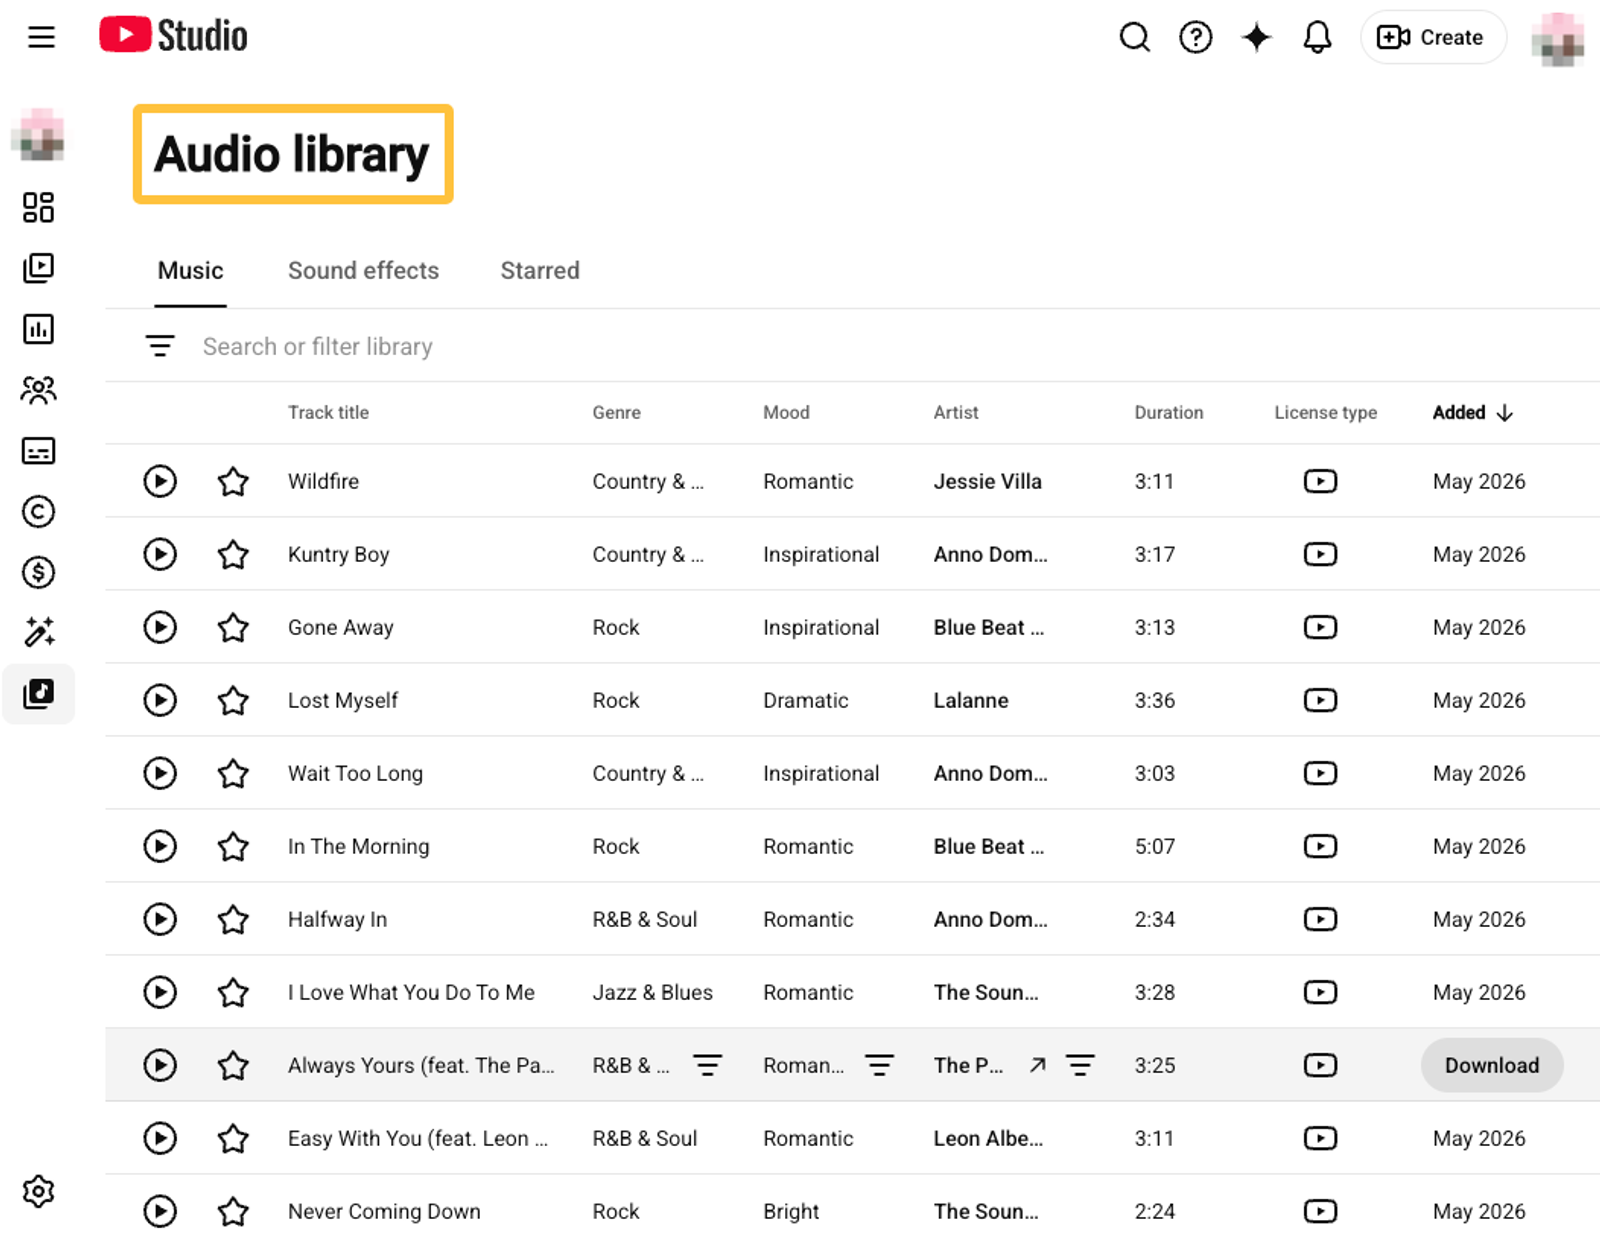The image size is (1600, 1235).
Task: Download the Always Yours track
Action: [1492, 1065]
